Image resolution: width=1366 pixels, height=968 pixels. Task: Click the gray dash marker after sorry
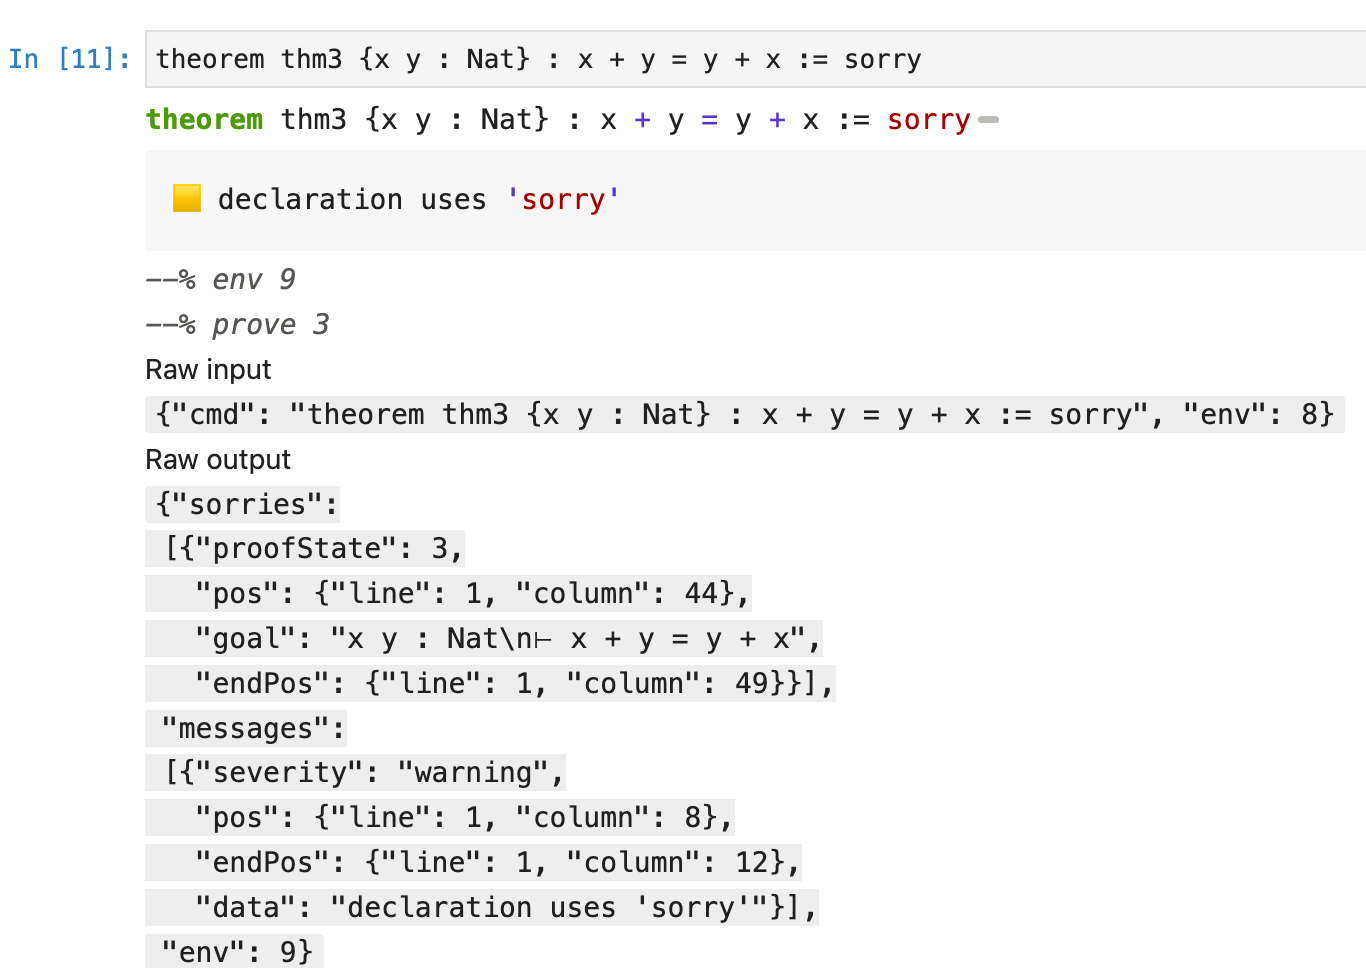pos(988,120)
